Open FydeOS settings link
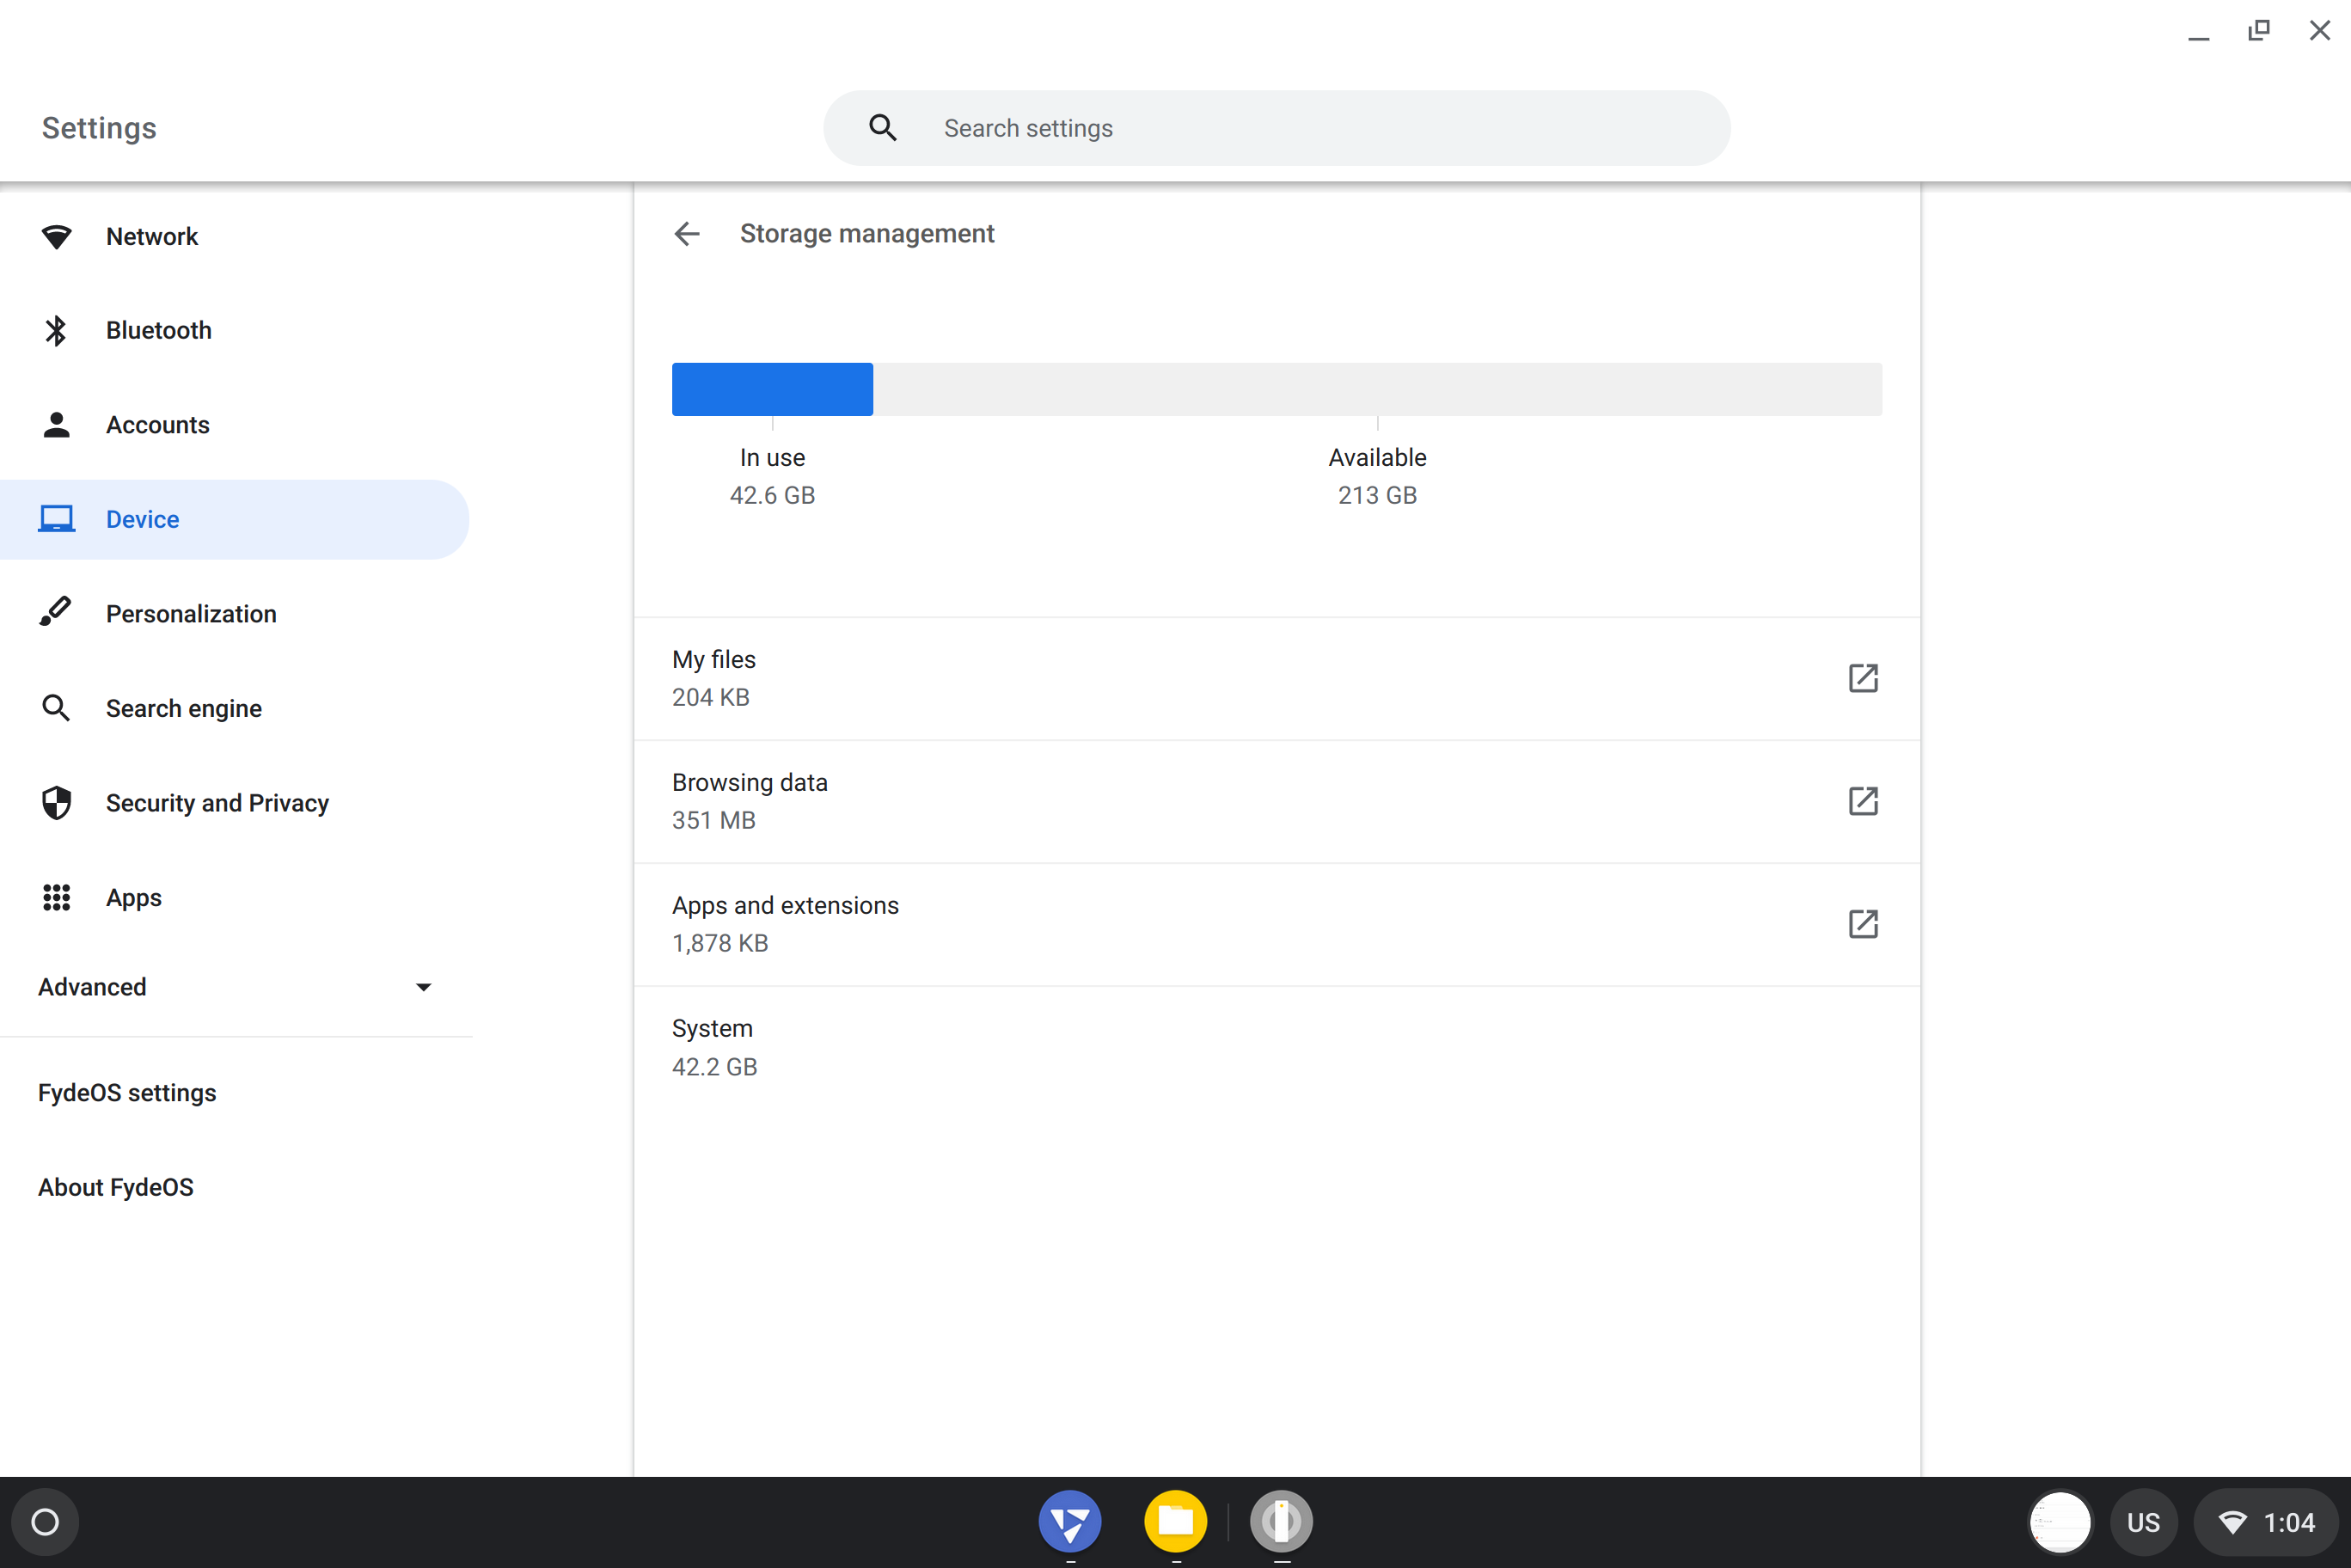 [x=127, y=1092]
